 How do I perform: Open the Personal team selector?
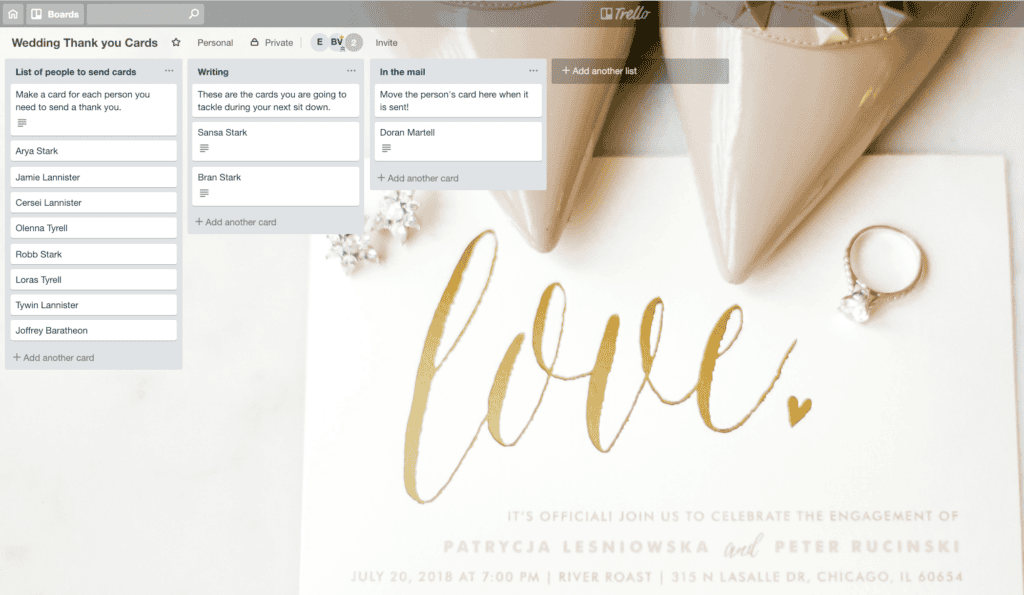coord(215,42)
